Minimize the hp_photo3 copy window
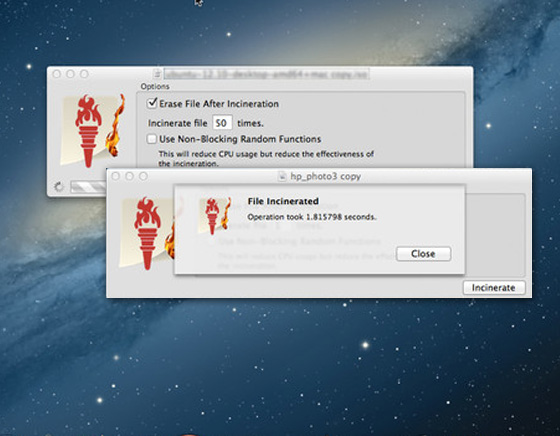The height and width of the screenshot is (436, 560). pyautogui.click(x=129, y=176)
